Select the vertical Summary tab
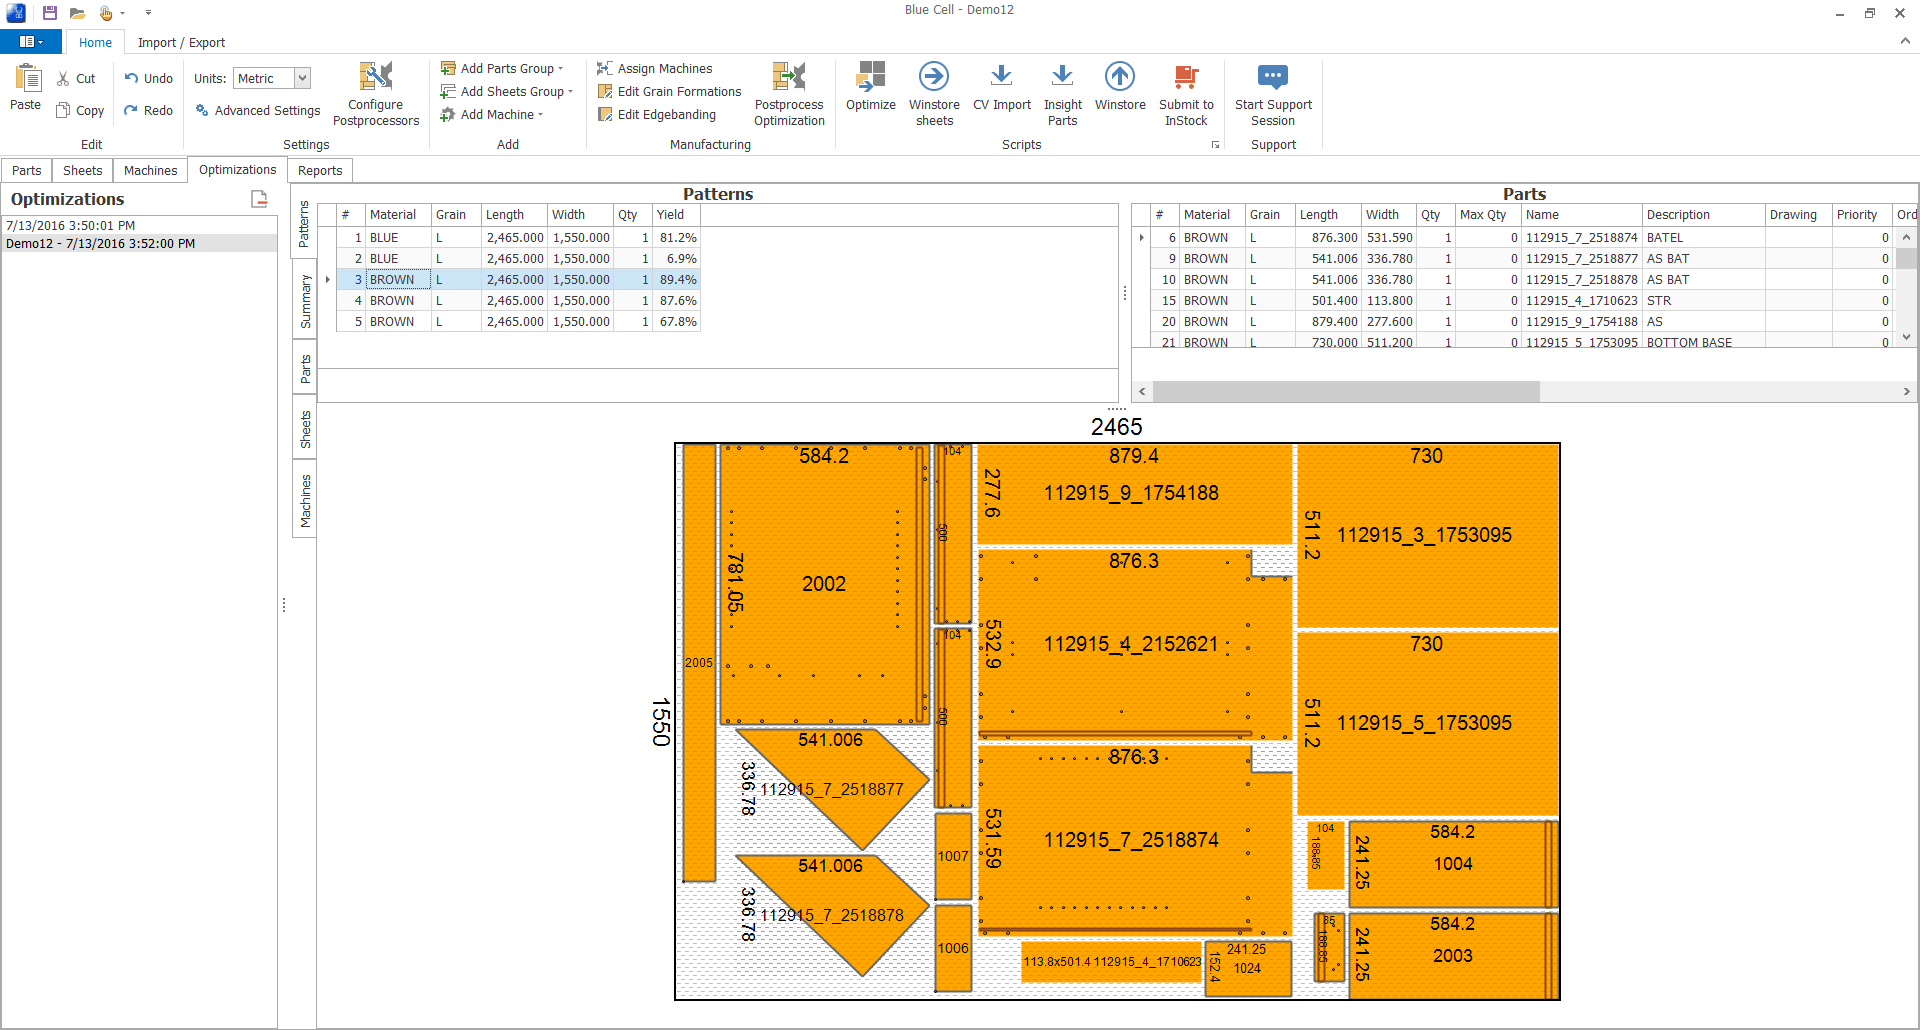Image resolution: width=1920 pixels, height=1030 pixels. pyautogui.click(x=305, y=301)
